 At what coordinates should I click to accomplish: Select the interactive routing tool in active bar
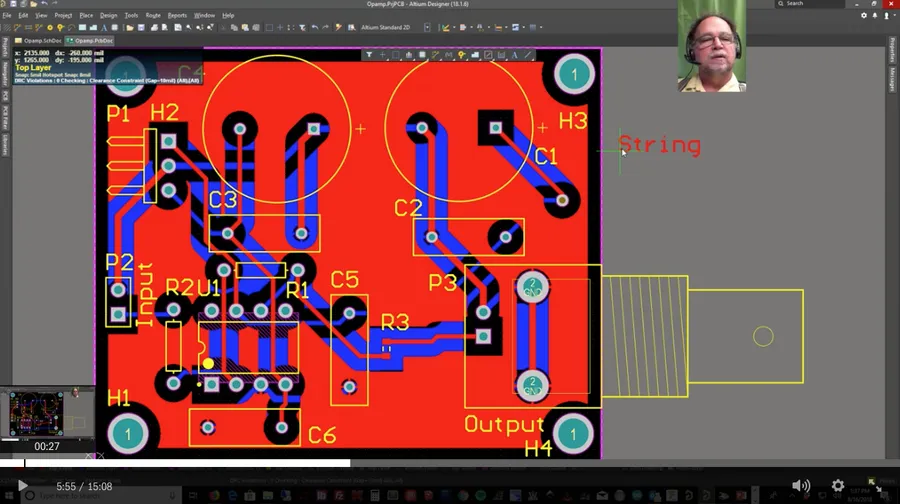pyautogui.click(x=435, y=55)
